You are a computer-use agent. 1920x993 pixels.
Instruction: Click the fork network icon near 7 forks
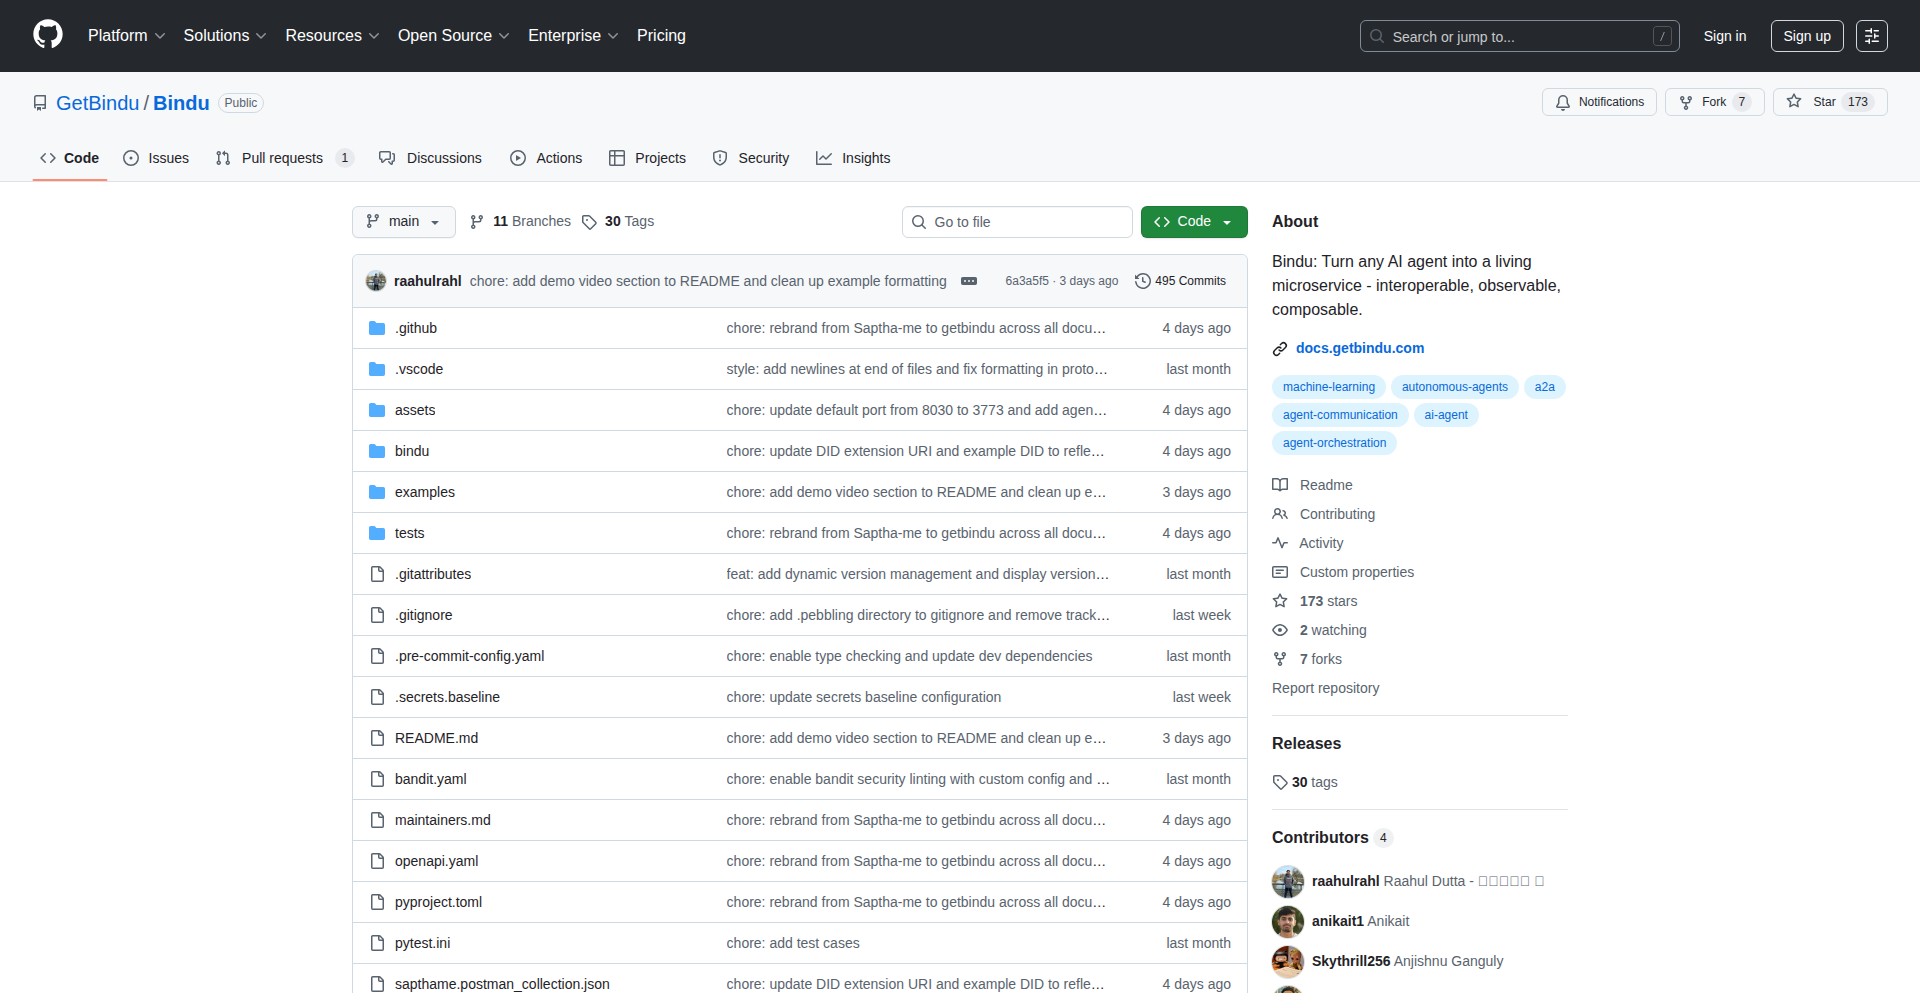1280,659
